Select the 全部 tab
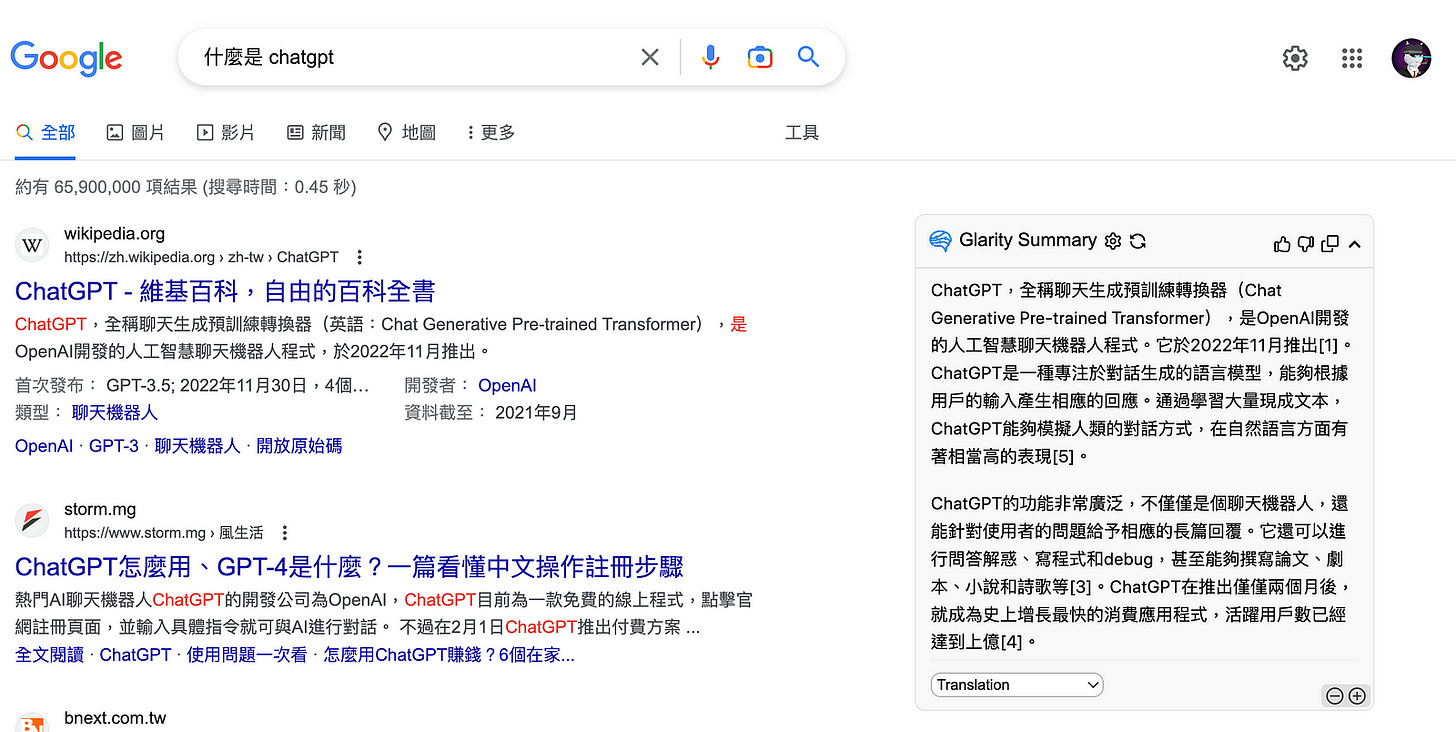Image resolution: width=1456 pixels, height=732 pixels. tap(45, 132)
